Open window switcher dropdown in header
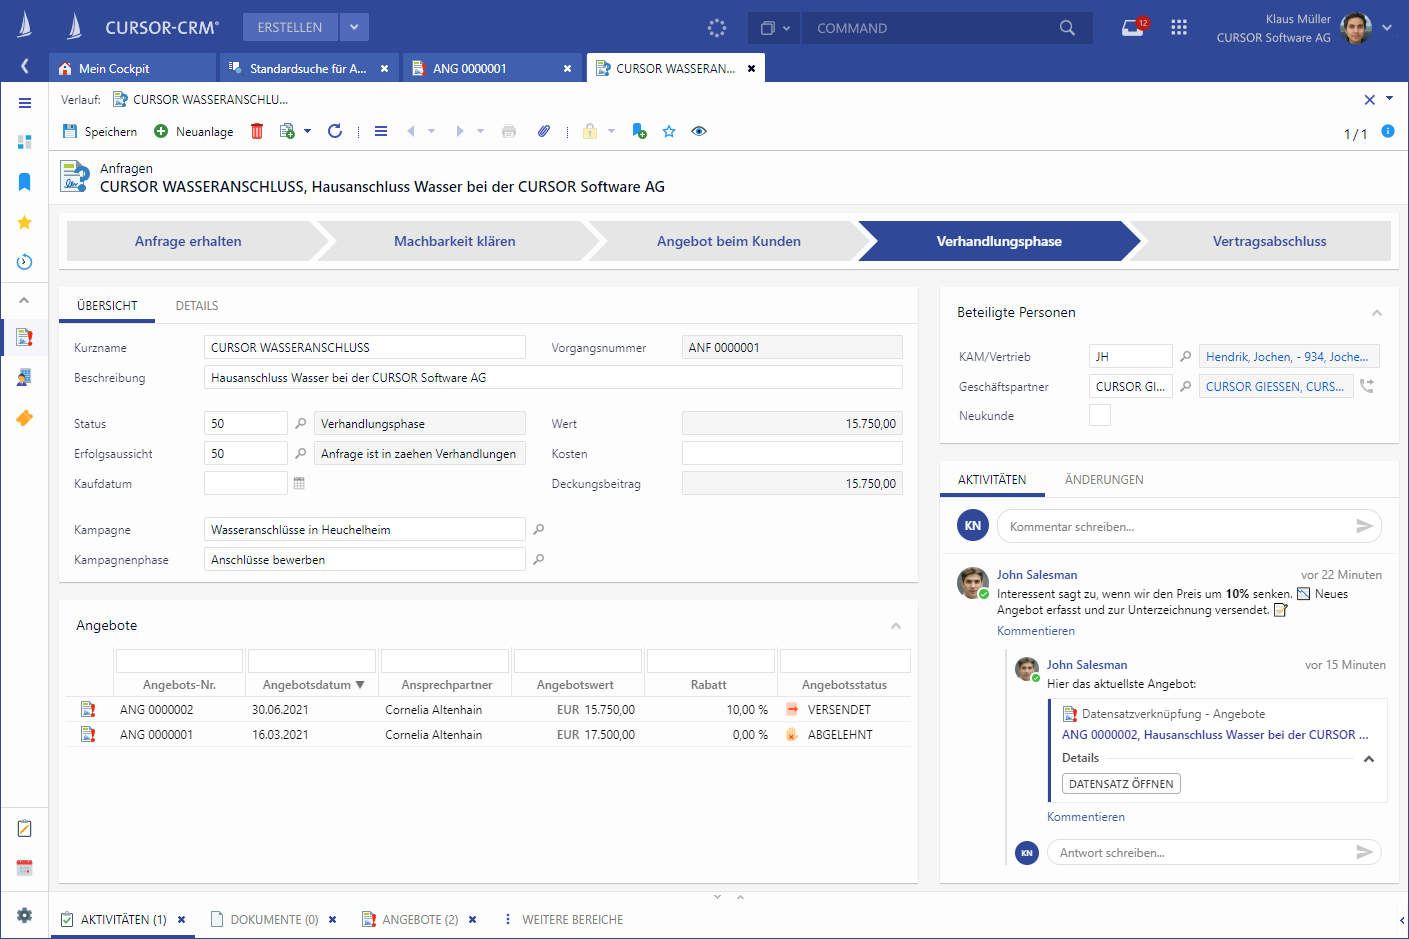Screen dimensions: 1409x939 (x=775, y=28)
